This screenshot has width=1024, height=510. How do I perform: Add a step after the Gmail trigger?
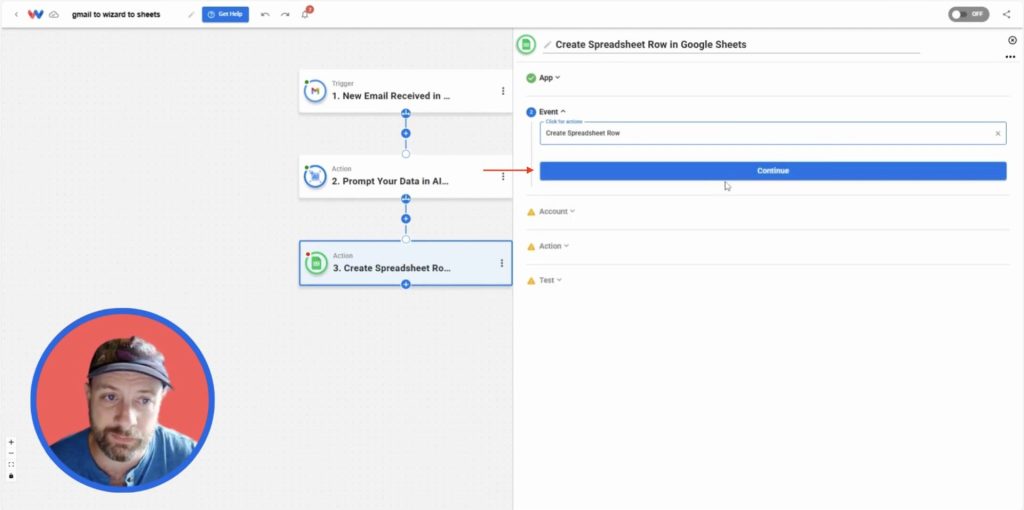click(406, 133)
